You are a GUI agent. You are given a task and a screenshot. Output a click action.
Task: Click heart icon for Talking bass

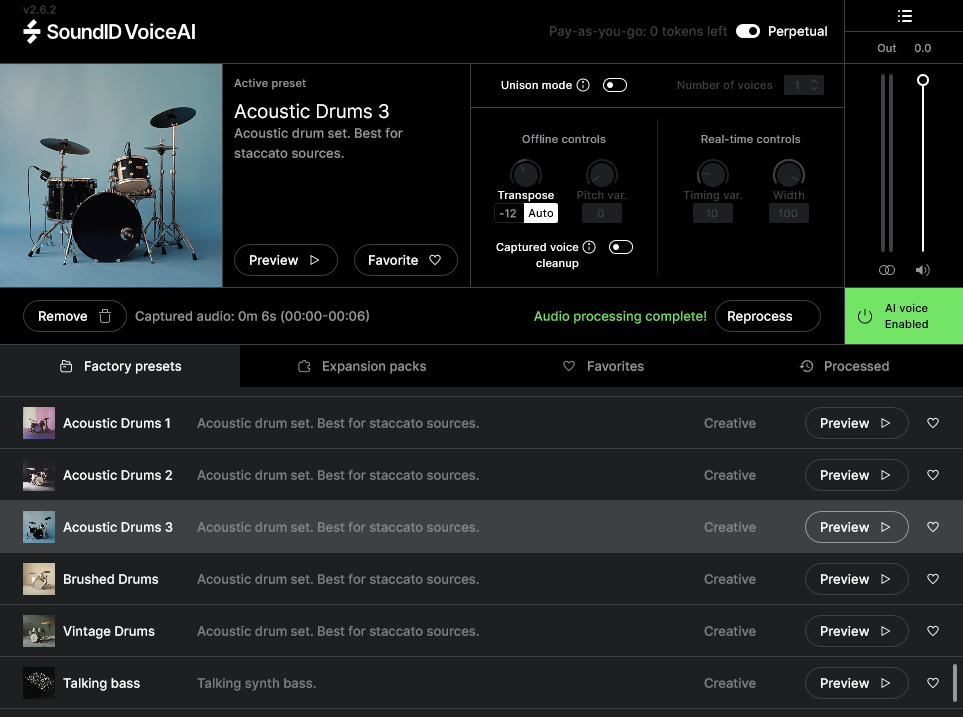933,683
